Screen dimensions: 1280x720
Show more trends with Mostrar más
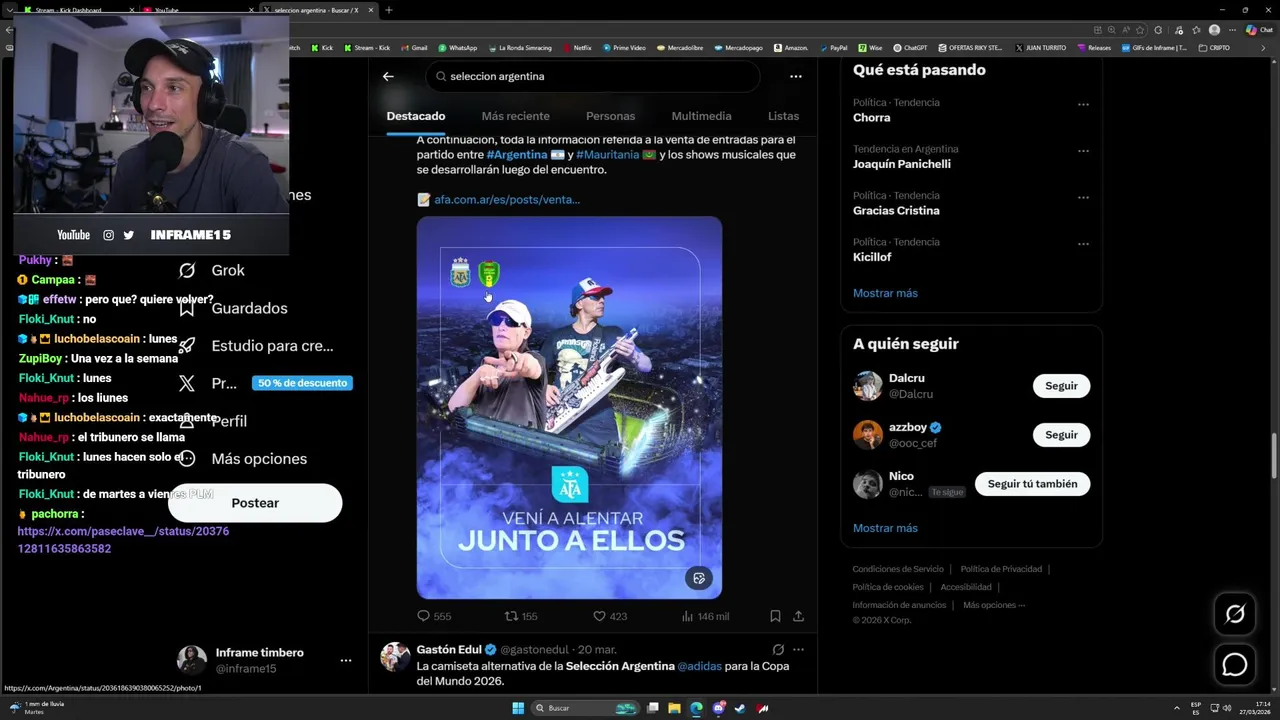point(885,293)
